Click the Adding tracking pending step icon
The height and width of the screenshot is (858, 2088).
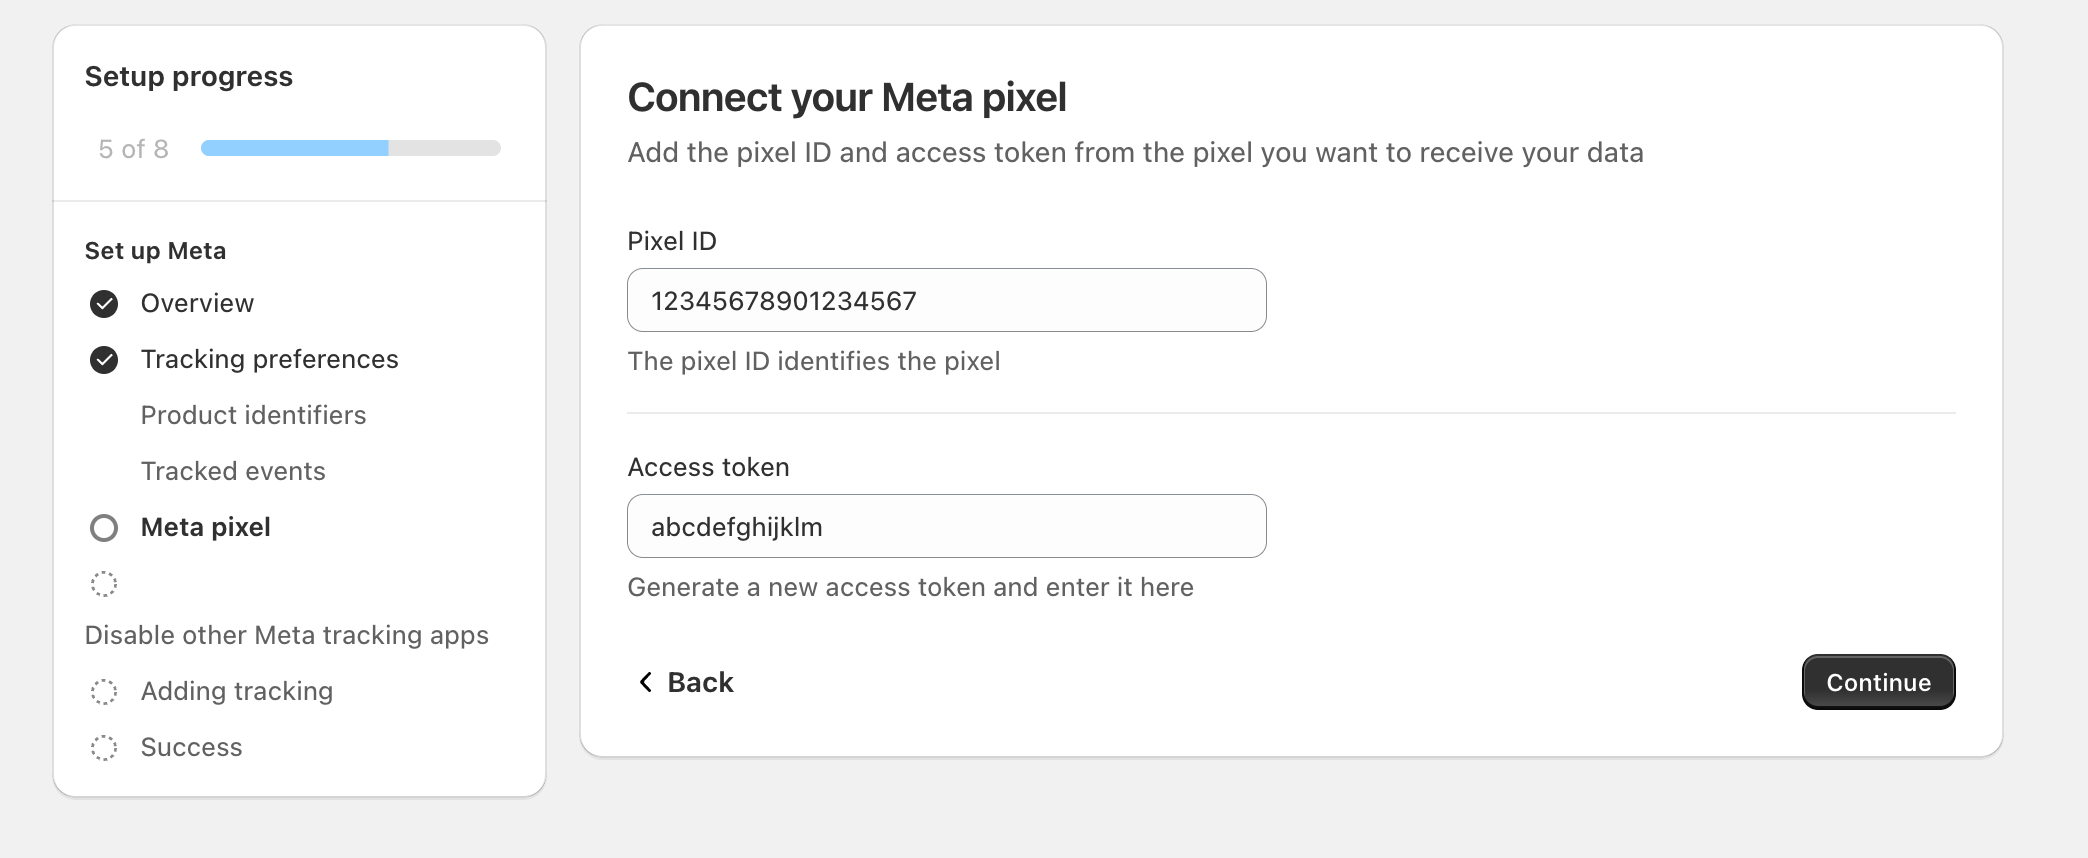(104, 692)
